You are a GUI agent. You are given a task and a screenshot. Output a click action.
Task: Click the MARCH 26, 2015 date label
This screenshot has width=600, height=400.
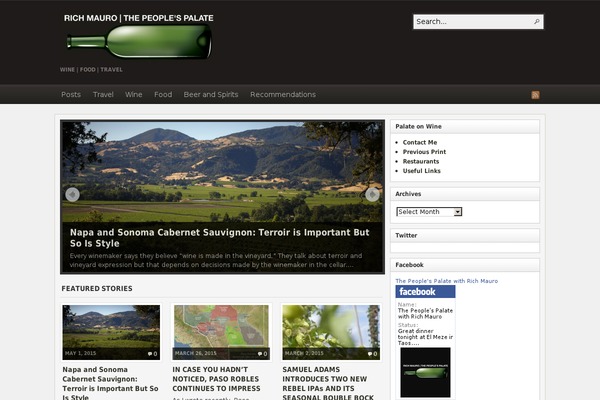(196, 353)
